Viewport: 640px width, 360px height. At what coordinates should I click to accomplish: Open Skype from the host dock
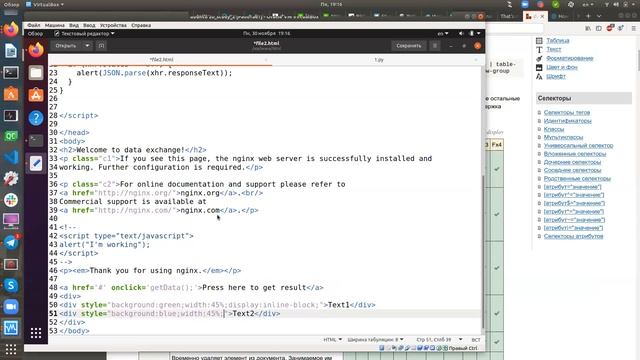click(x=11, y=285)
